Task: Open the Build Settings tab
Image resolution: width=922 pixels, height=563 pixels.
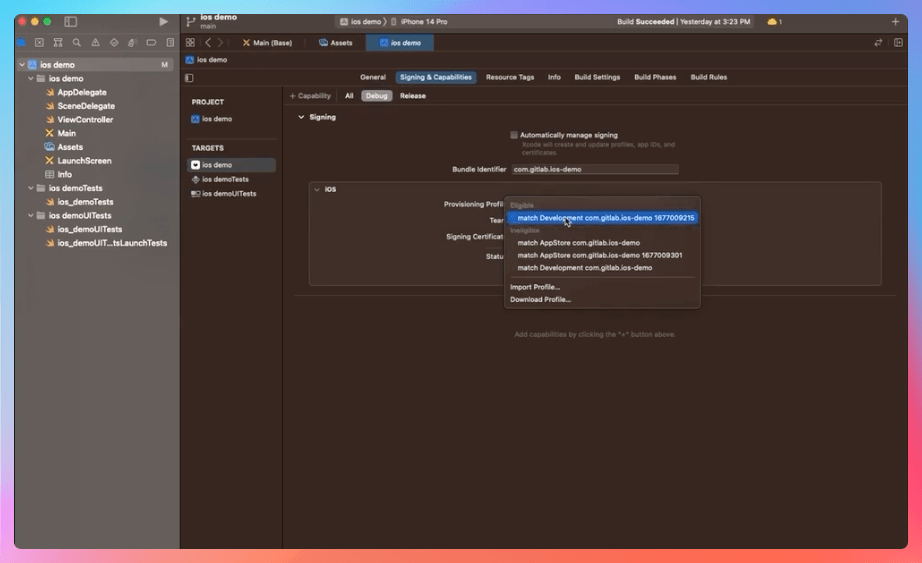Action: click(597, 77)
